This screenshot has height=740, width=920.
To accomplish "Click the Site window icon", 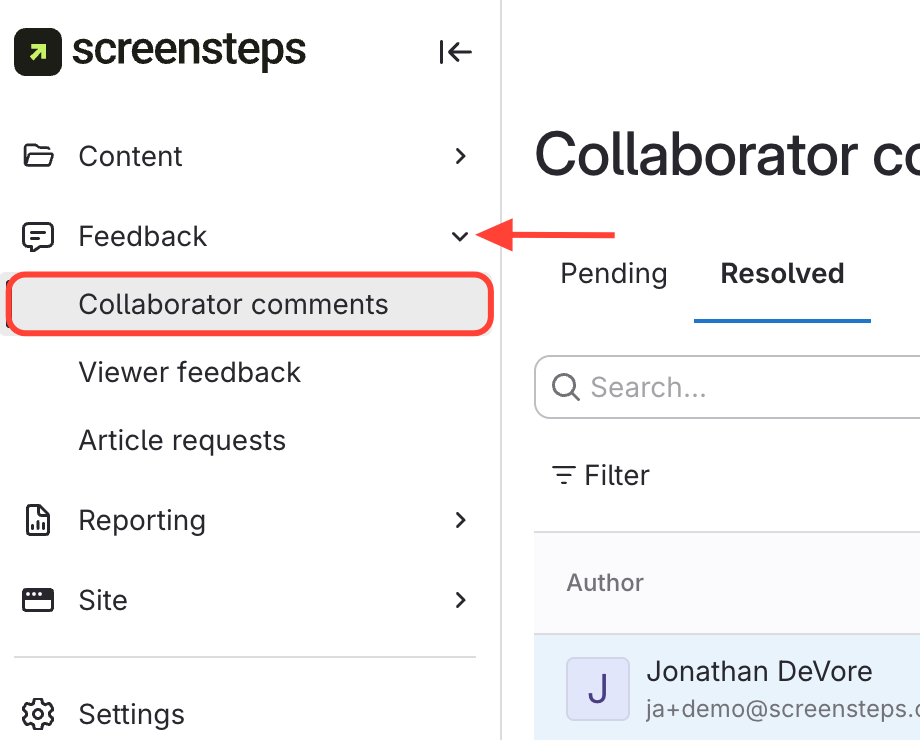I will tap(38, 600).
